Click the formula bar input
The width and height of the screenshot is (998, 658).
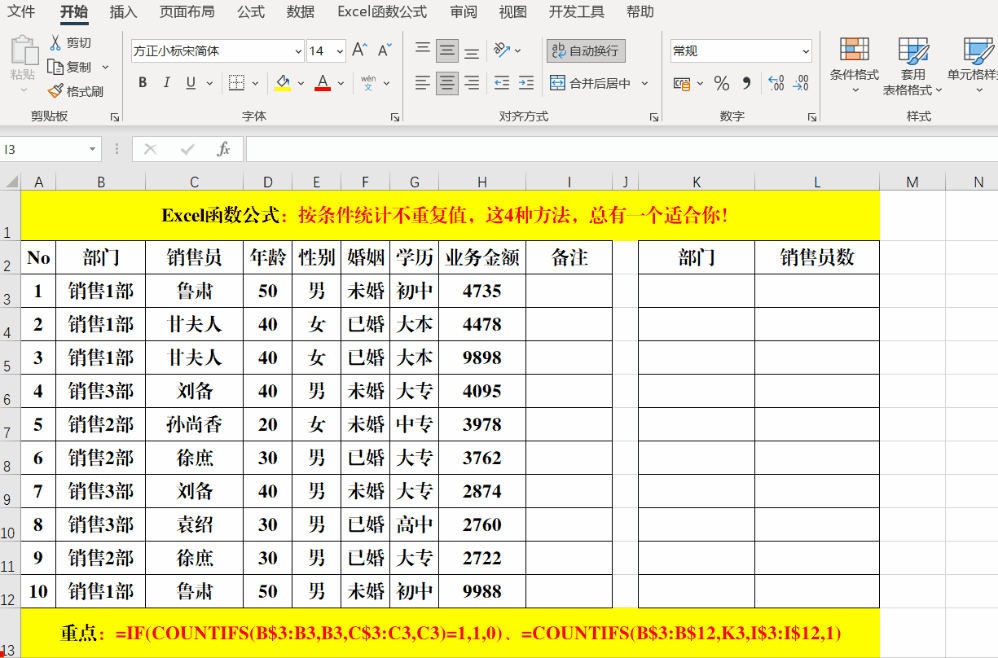(x=622, y=150)
